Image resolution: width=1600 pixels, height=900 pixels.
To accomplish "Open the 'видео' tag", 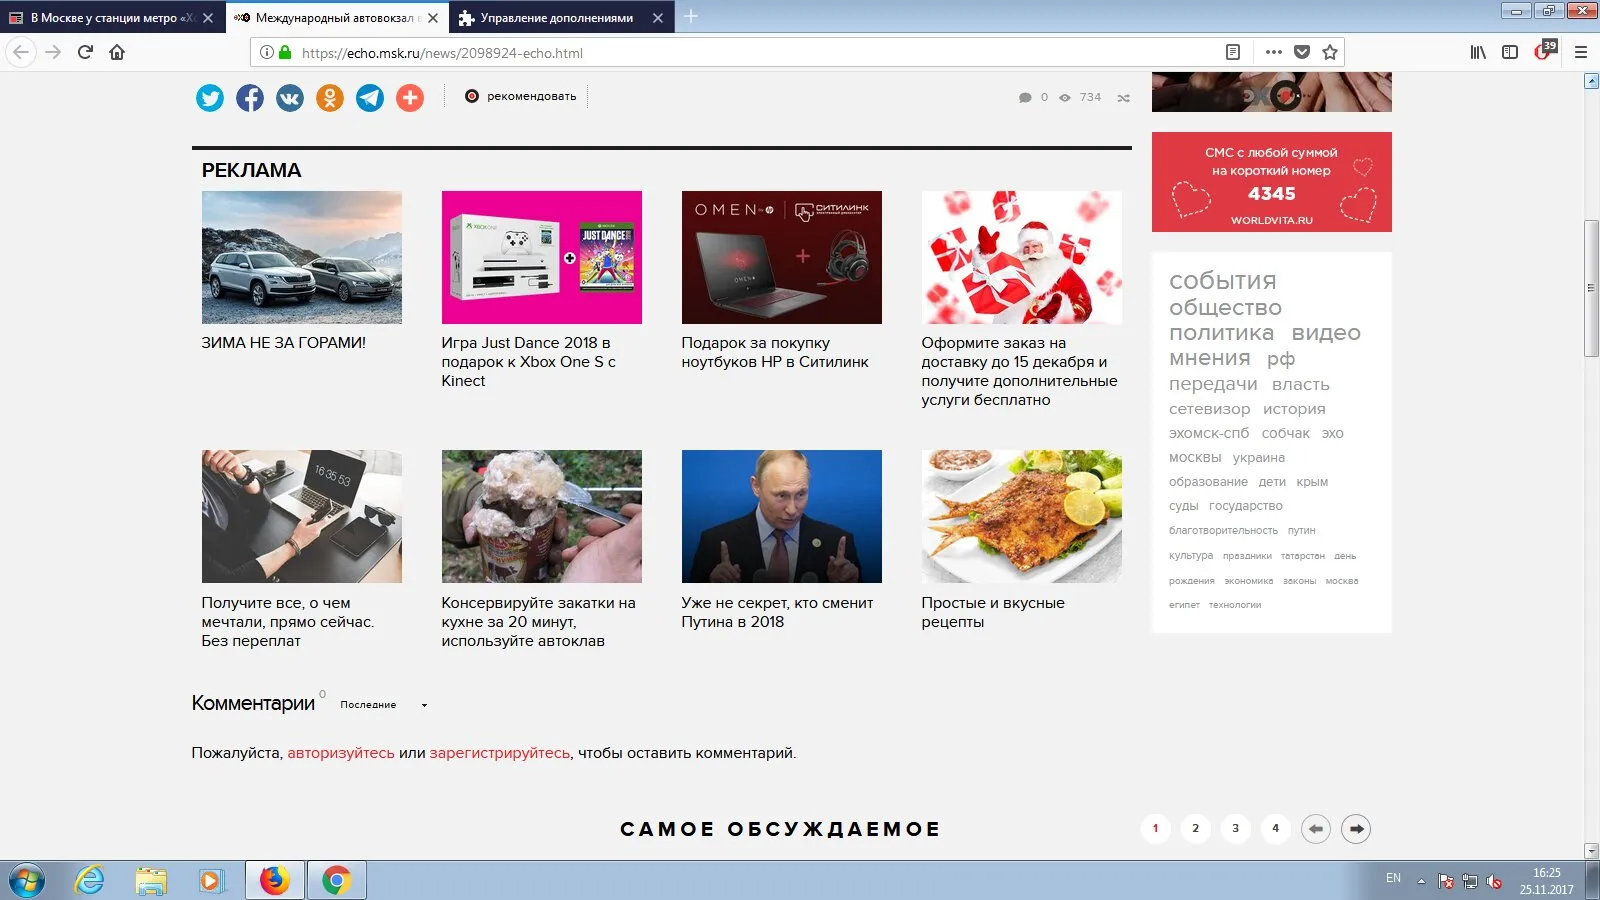I will 1326,333.
